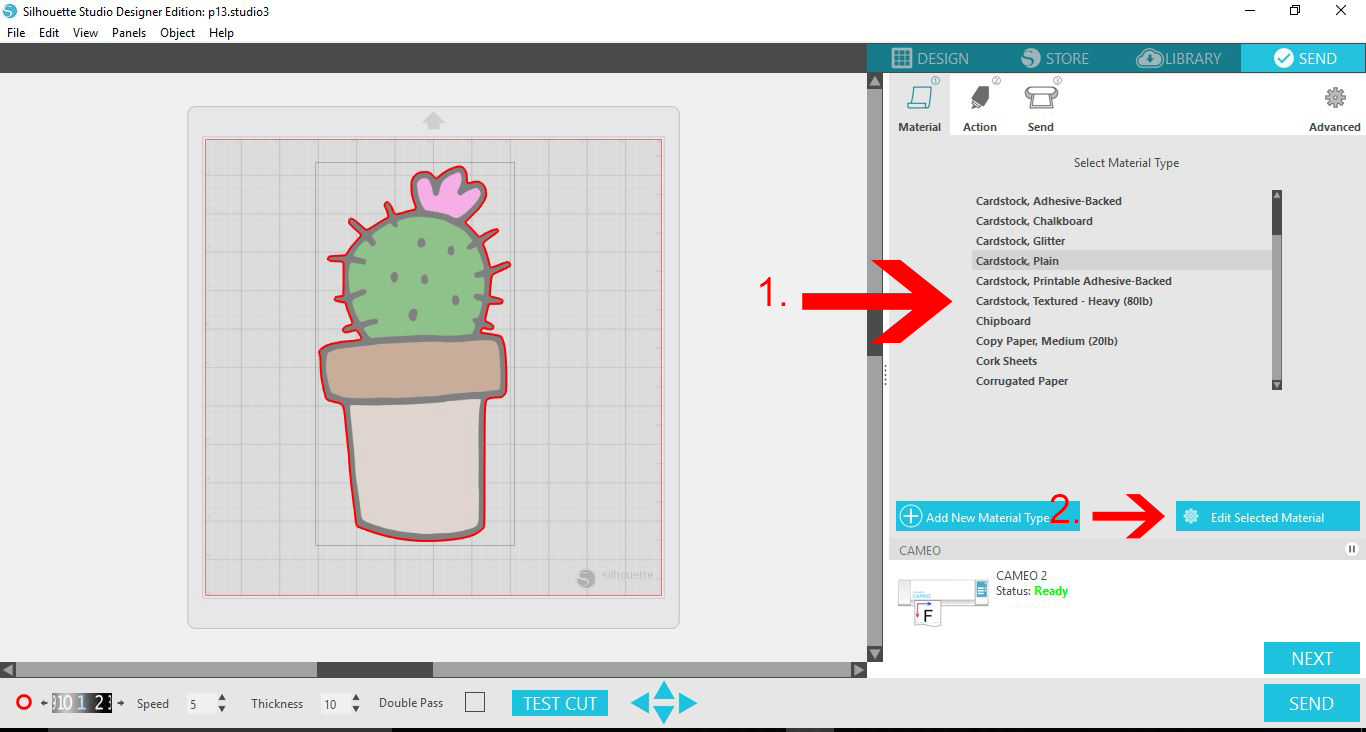Open the Action step icon
The image size is (1366, 732).
[x=979, y=98]
